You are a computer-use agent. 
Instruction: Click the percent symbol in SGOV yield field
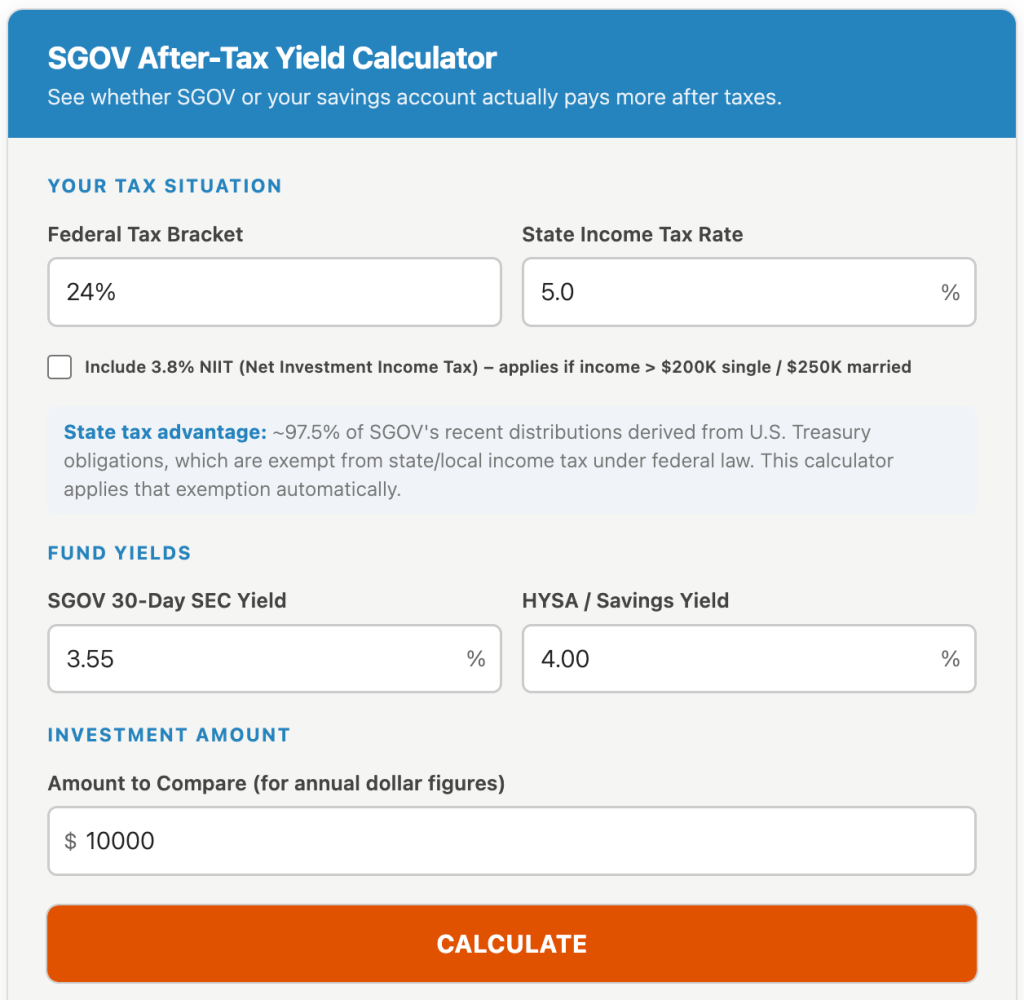click(475, 658)
